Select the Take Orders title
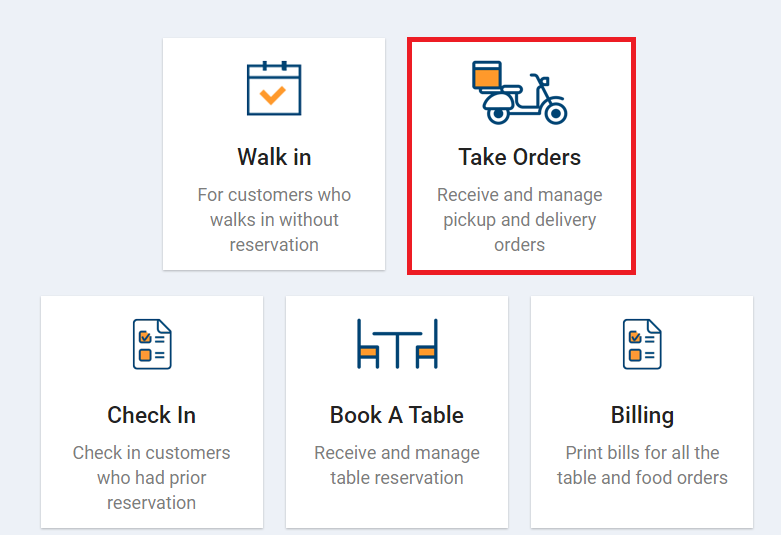This screenshot has height=535, width=781. point(520,157)
